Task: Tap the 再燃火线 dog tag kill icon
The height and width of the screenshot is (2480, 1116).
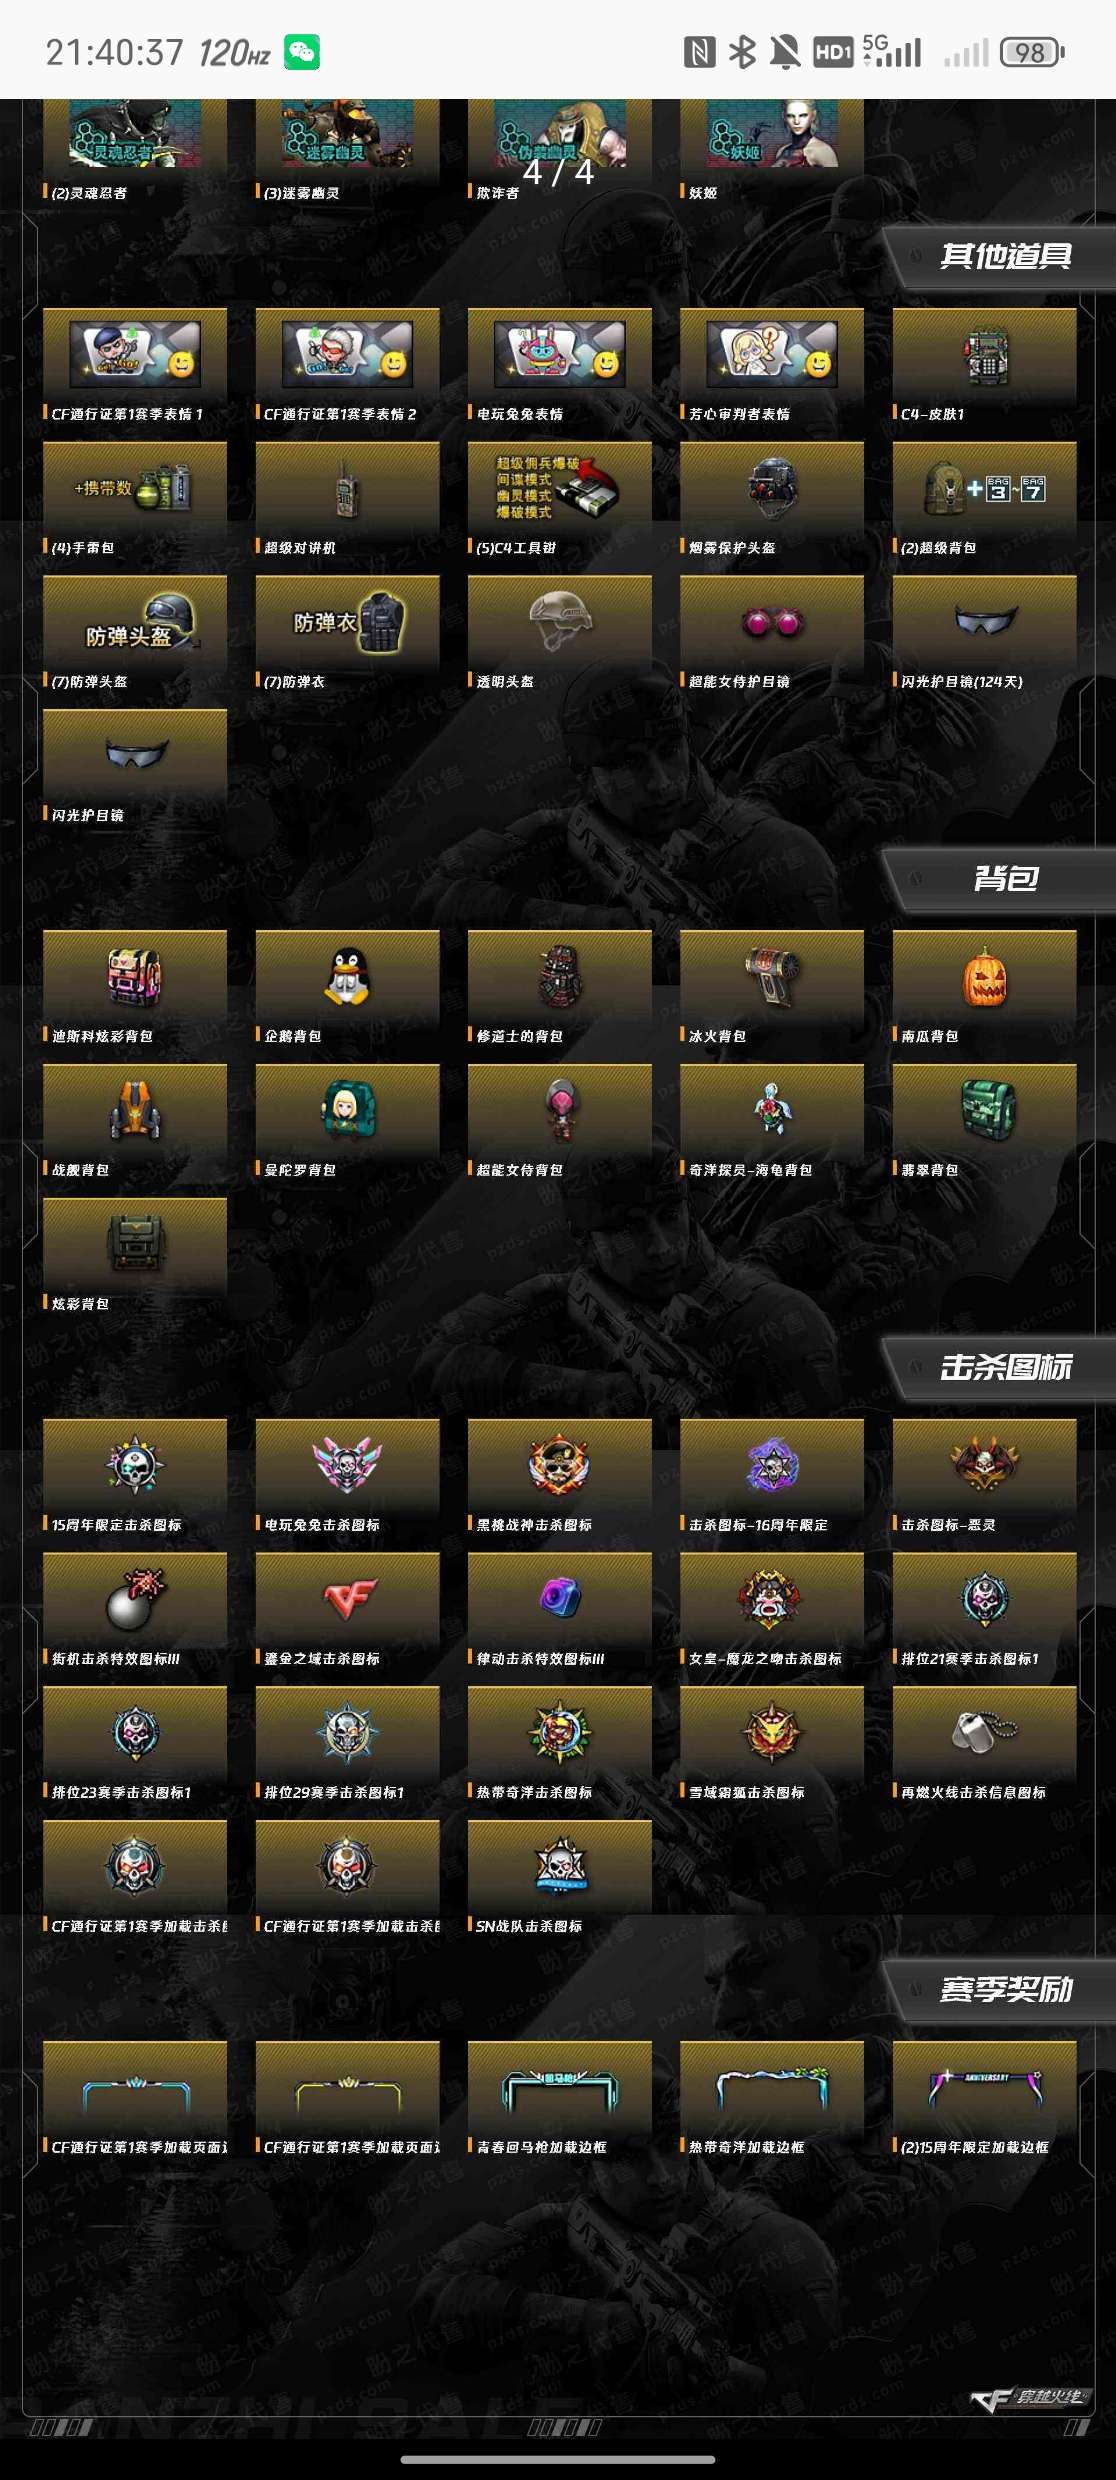Action: tap(984, 1732)
